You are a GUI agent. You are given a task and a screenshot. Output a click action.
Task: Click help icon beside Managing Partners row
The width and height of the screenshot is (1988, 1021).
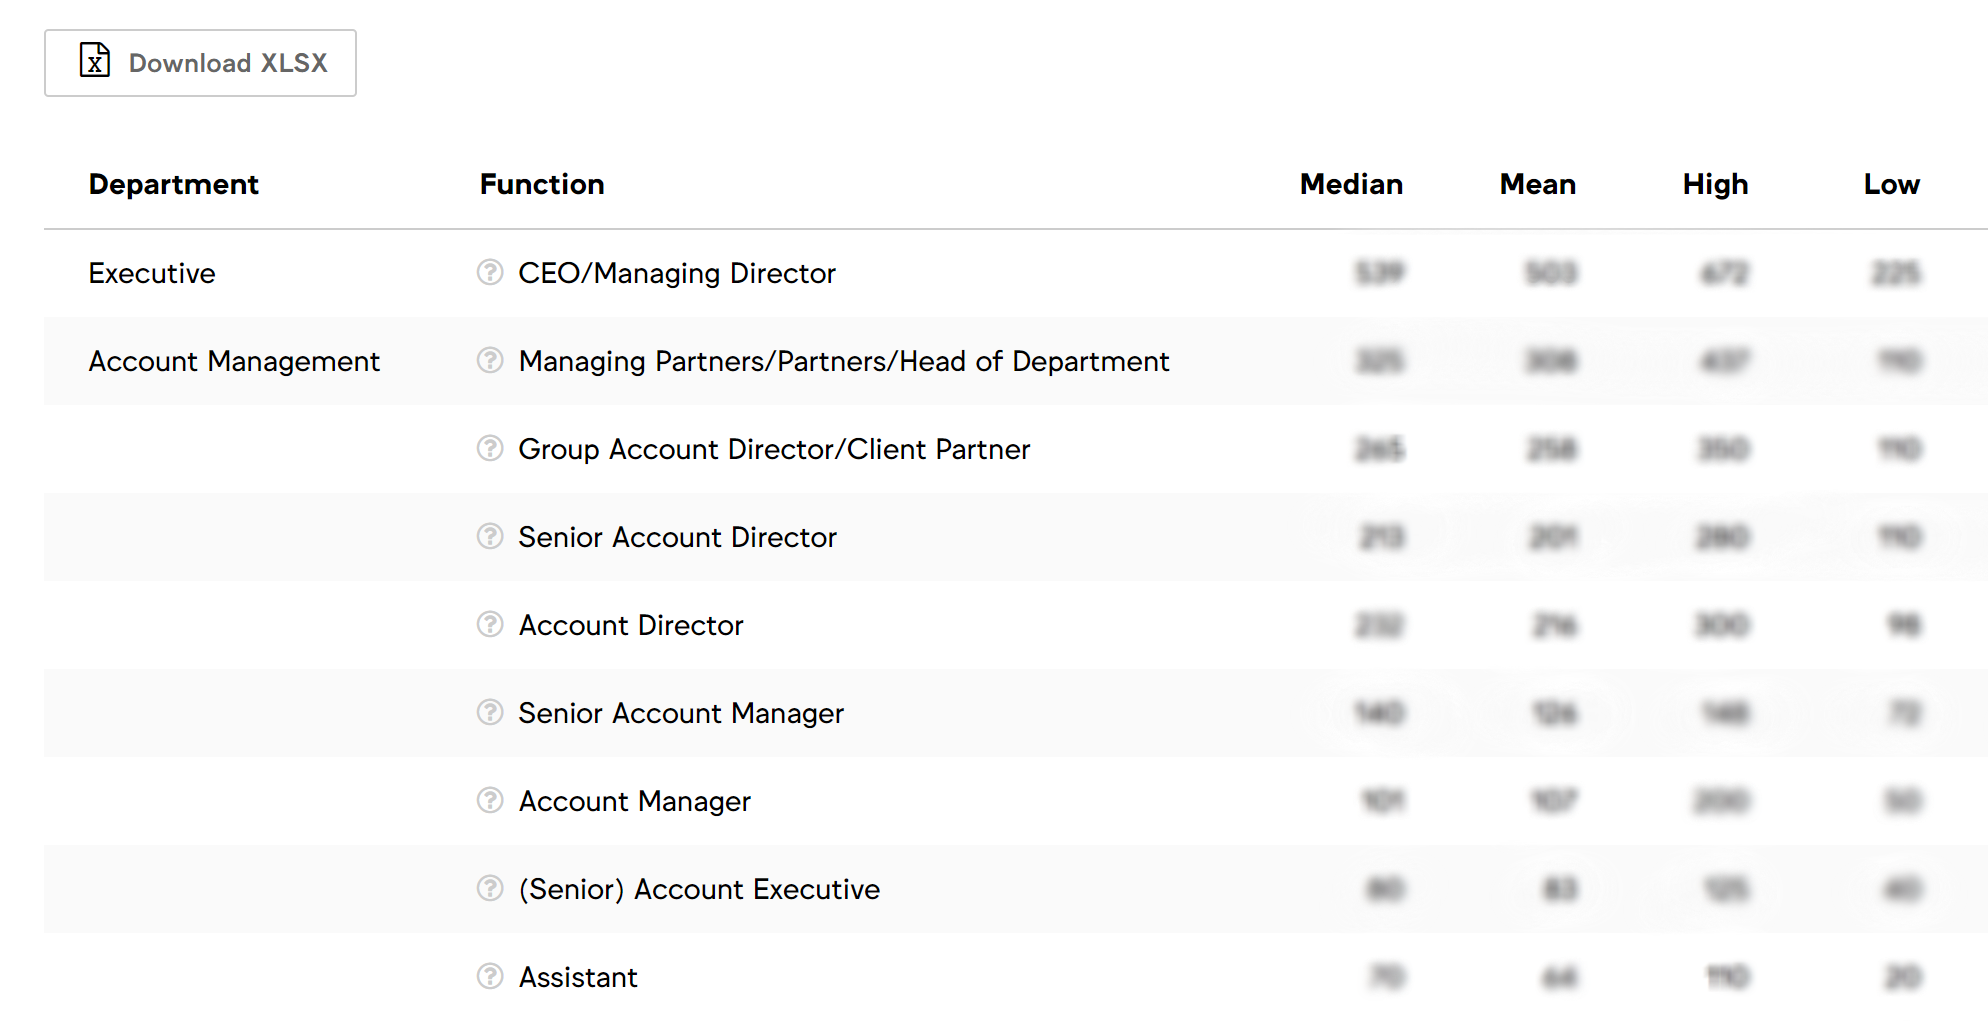490,360
